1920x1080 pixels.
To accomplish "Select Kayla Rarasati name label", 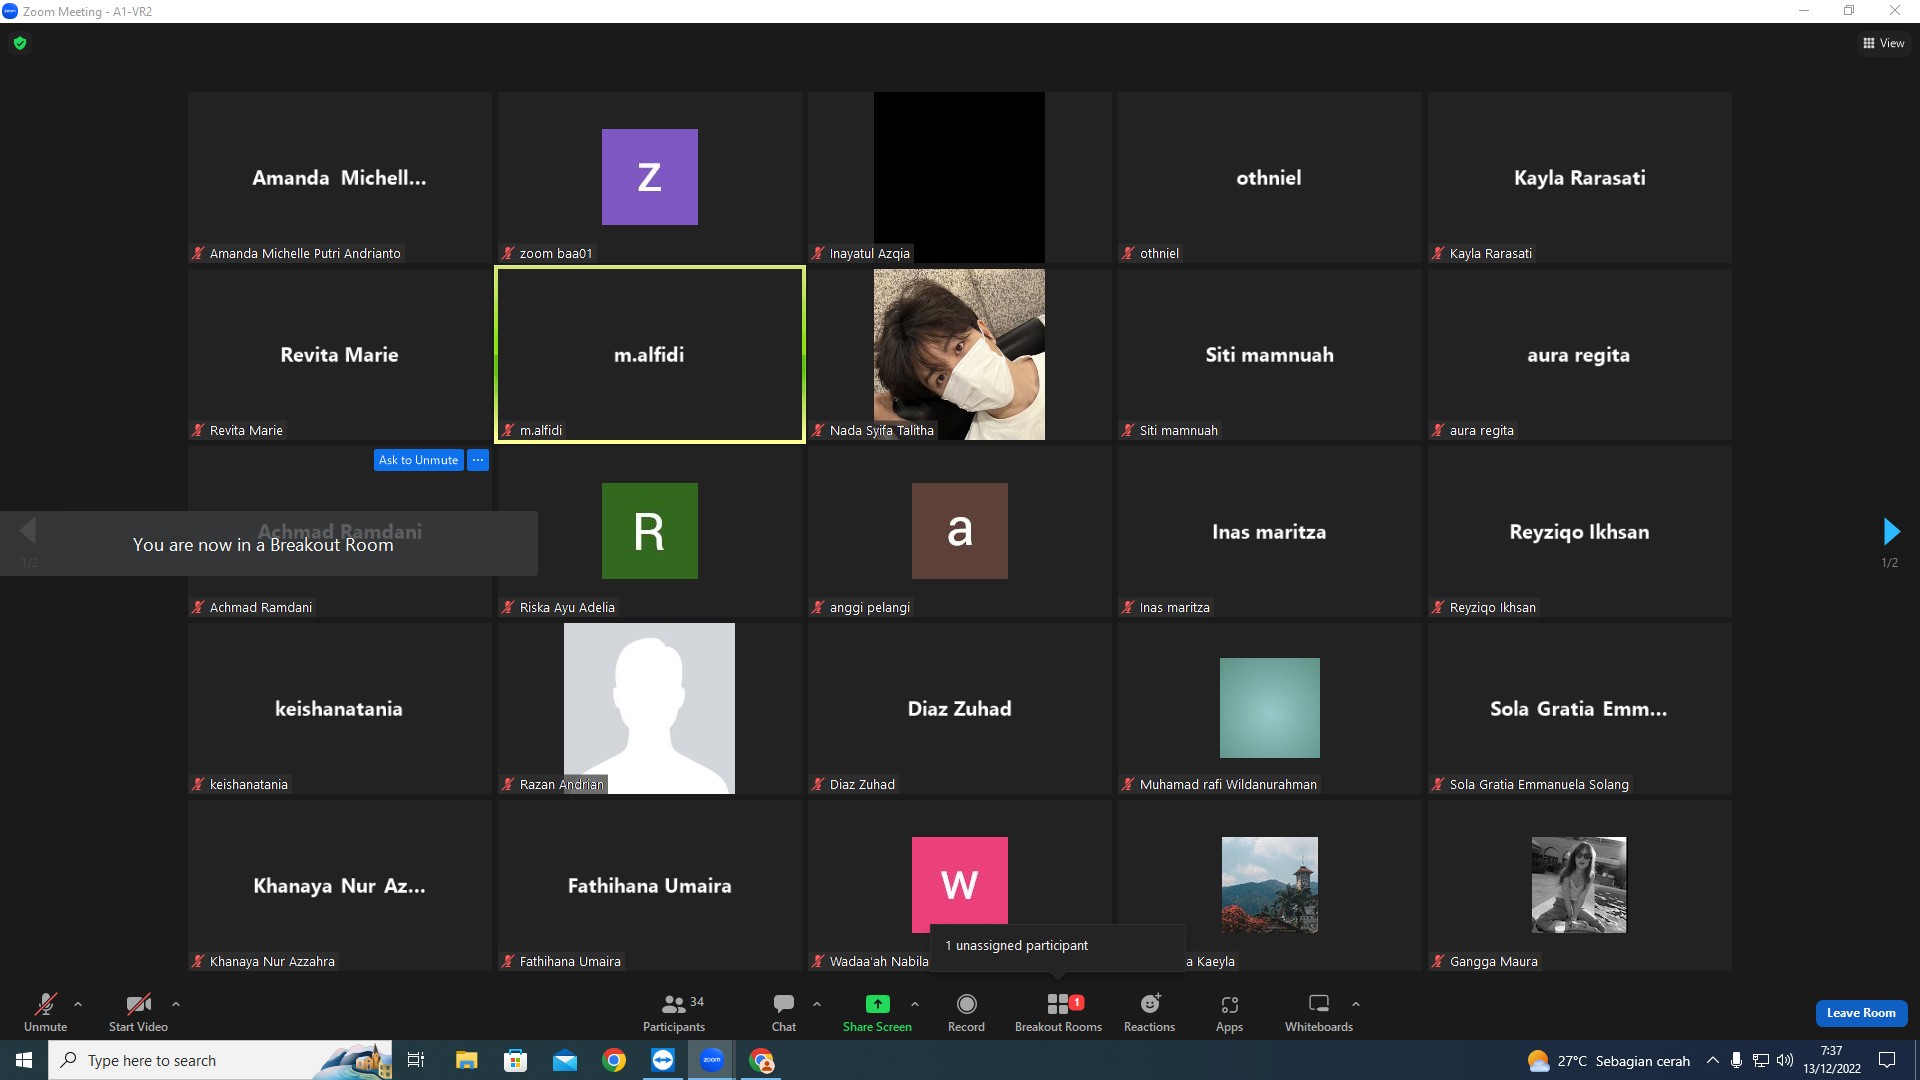I will pyautogui.click(x=1491, y=254).
